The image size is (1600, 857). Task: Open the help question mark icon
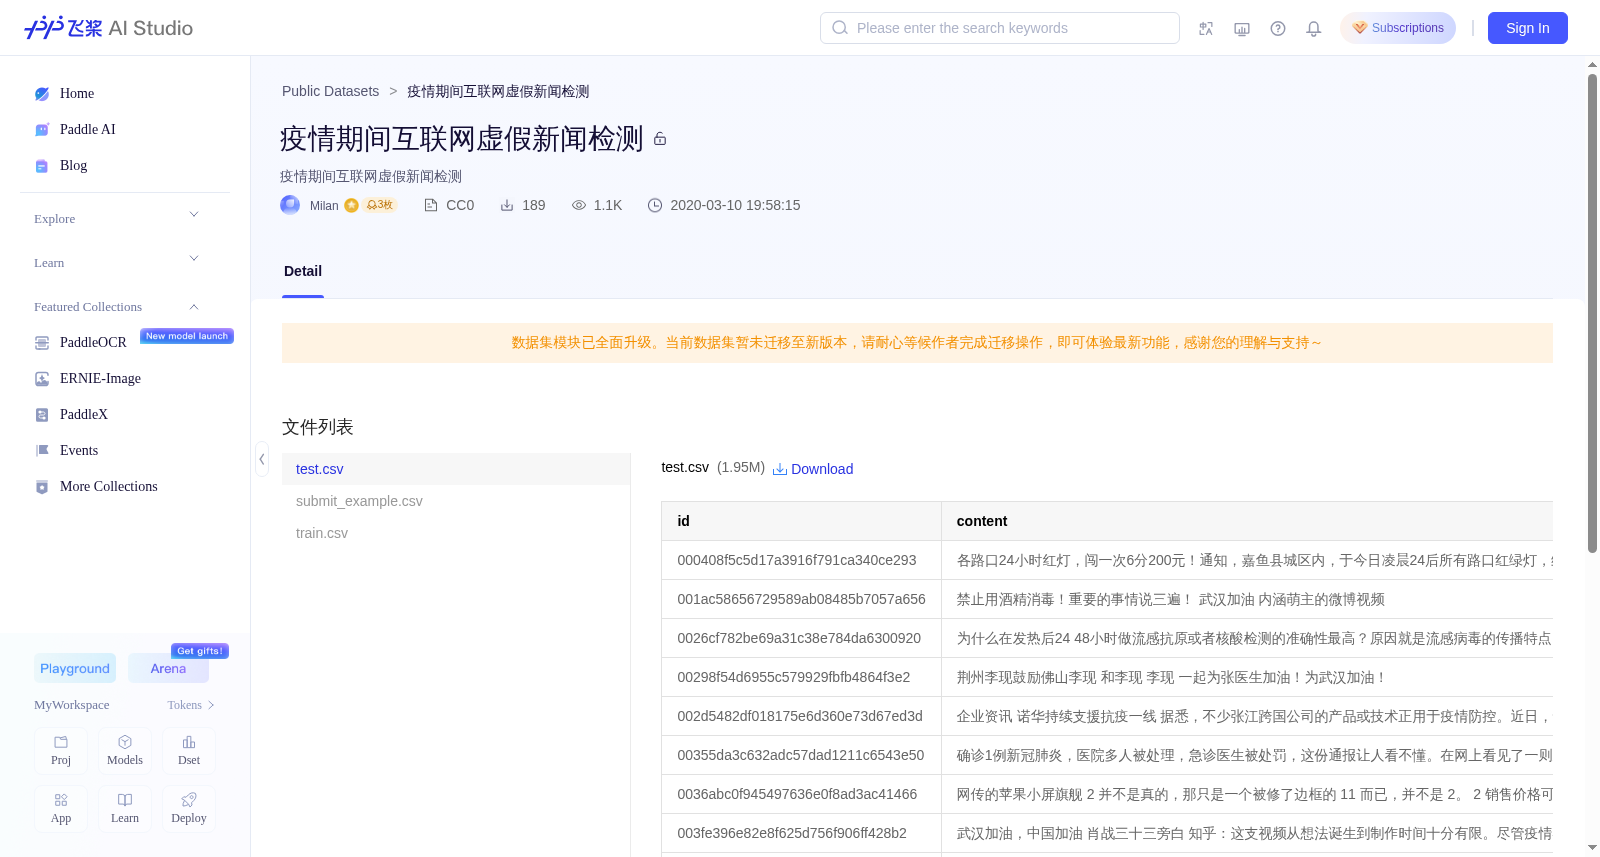[1278, 28]
